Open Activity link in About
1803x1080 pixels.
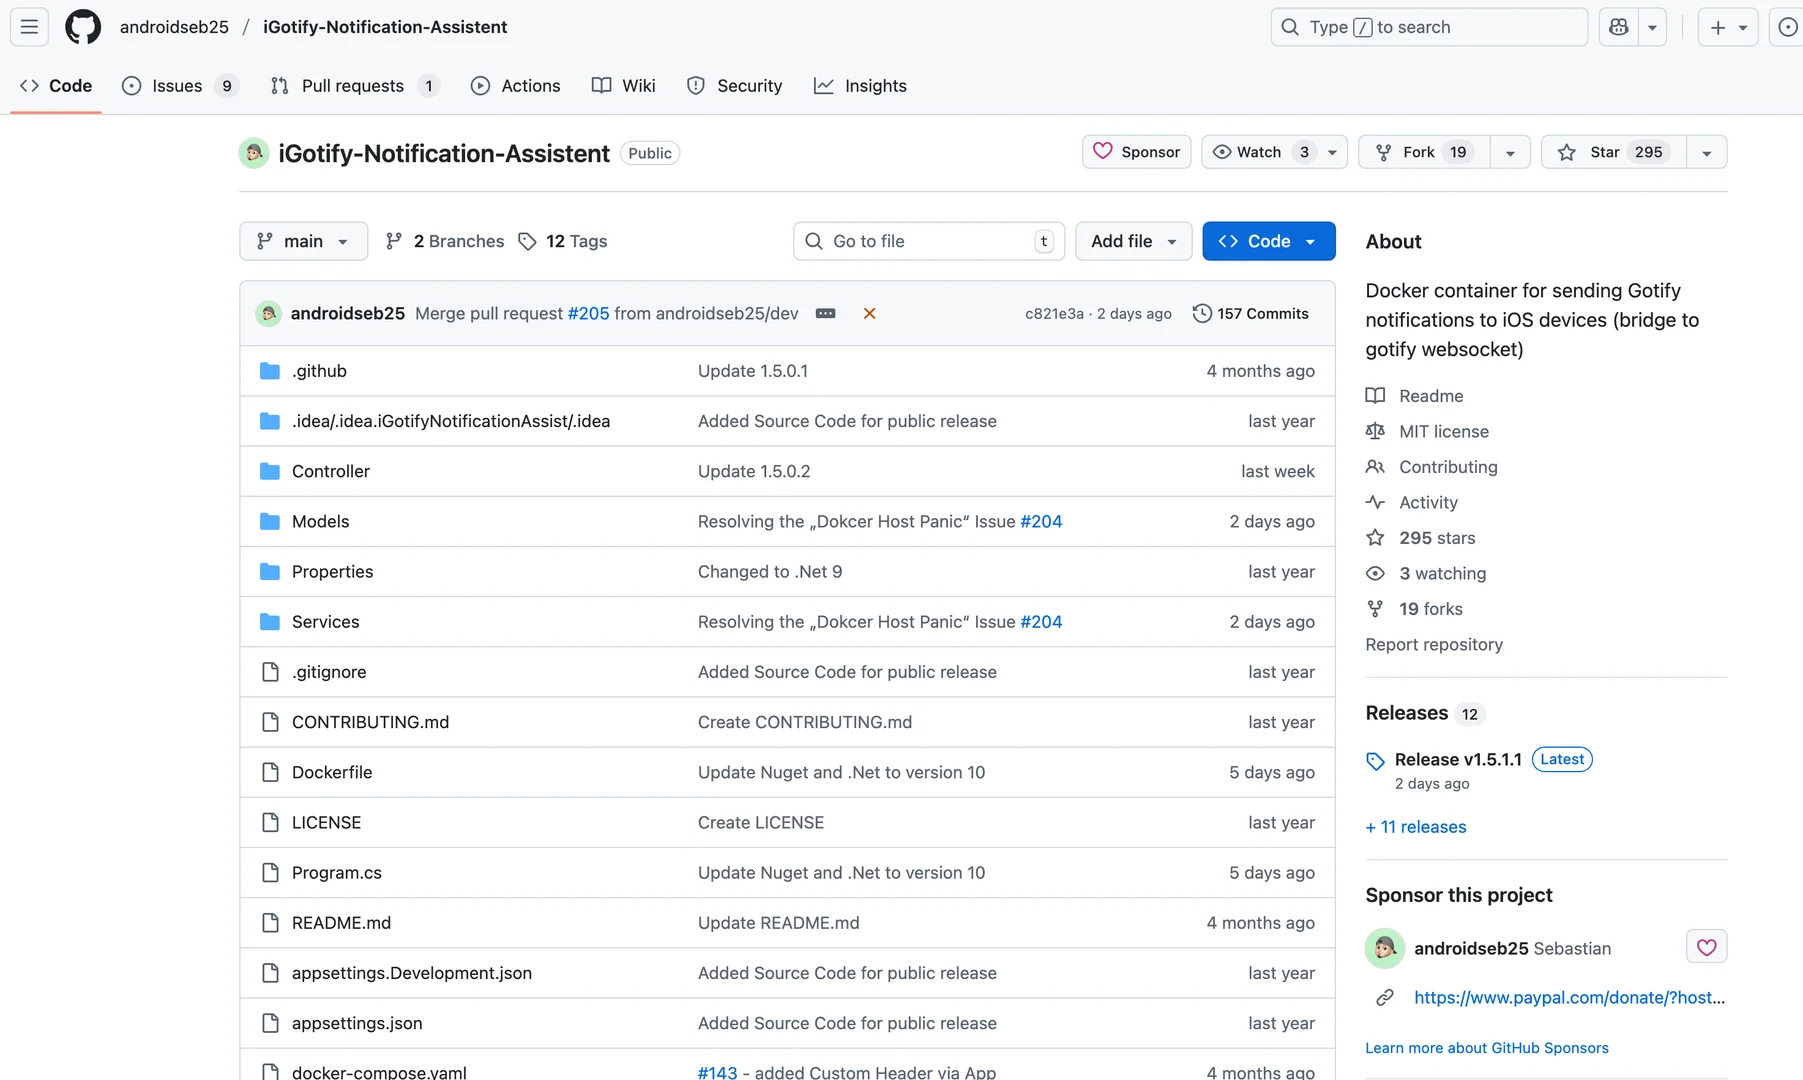1428,502
